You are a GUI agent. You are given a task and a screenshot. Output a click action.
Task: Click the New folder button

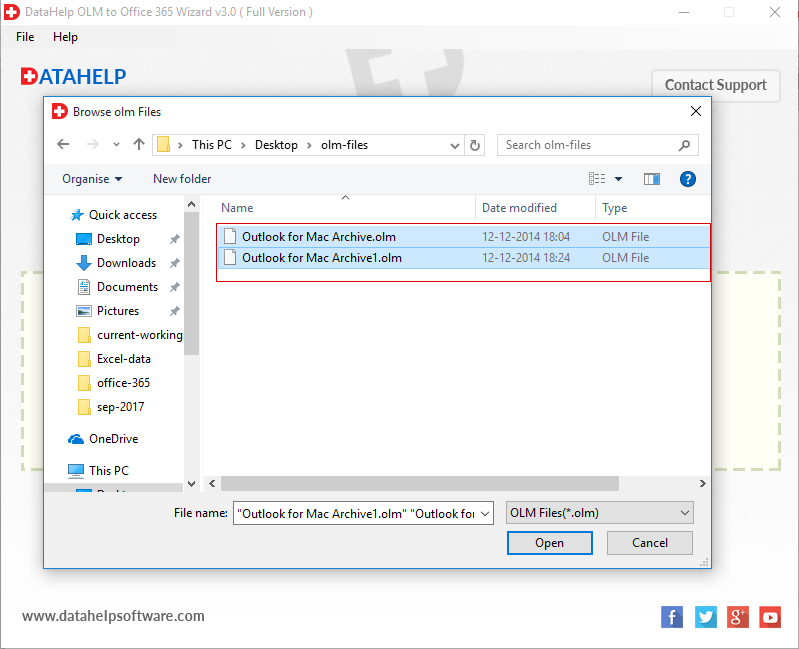[x=182, y=179]
